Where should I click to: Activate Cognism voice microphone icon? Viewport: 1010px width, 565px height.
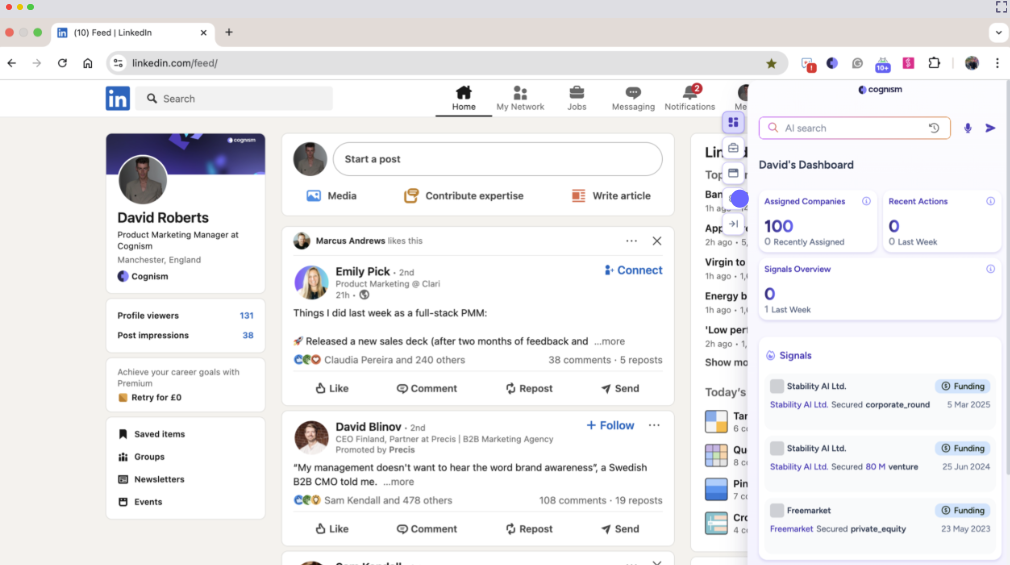(967, 128)
